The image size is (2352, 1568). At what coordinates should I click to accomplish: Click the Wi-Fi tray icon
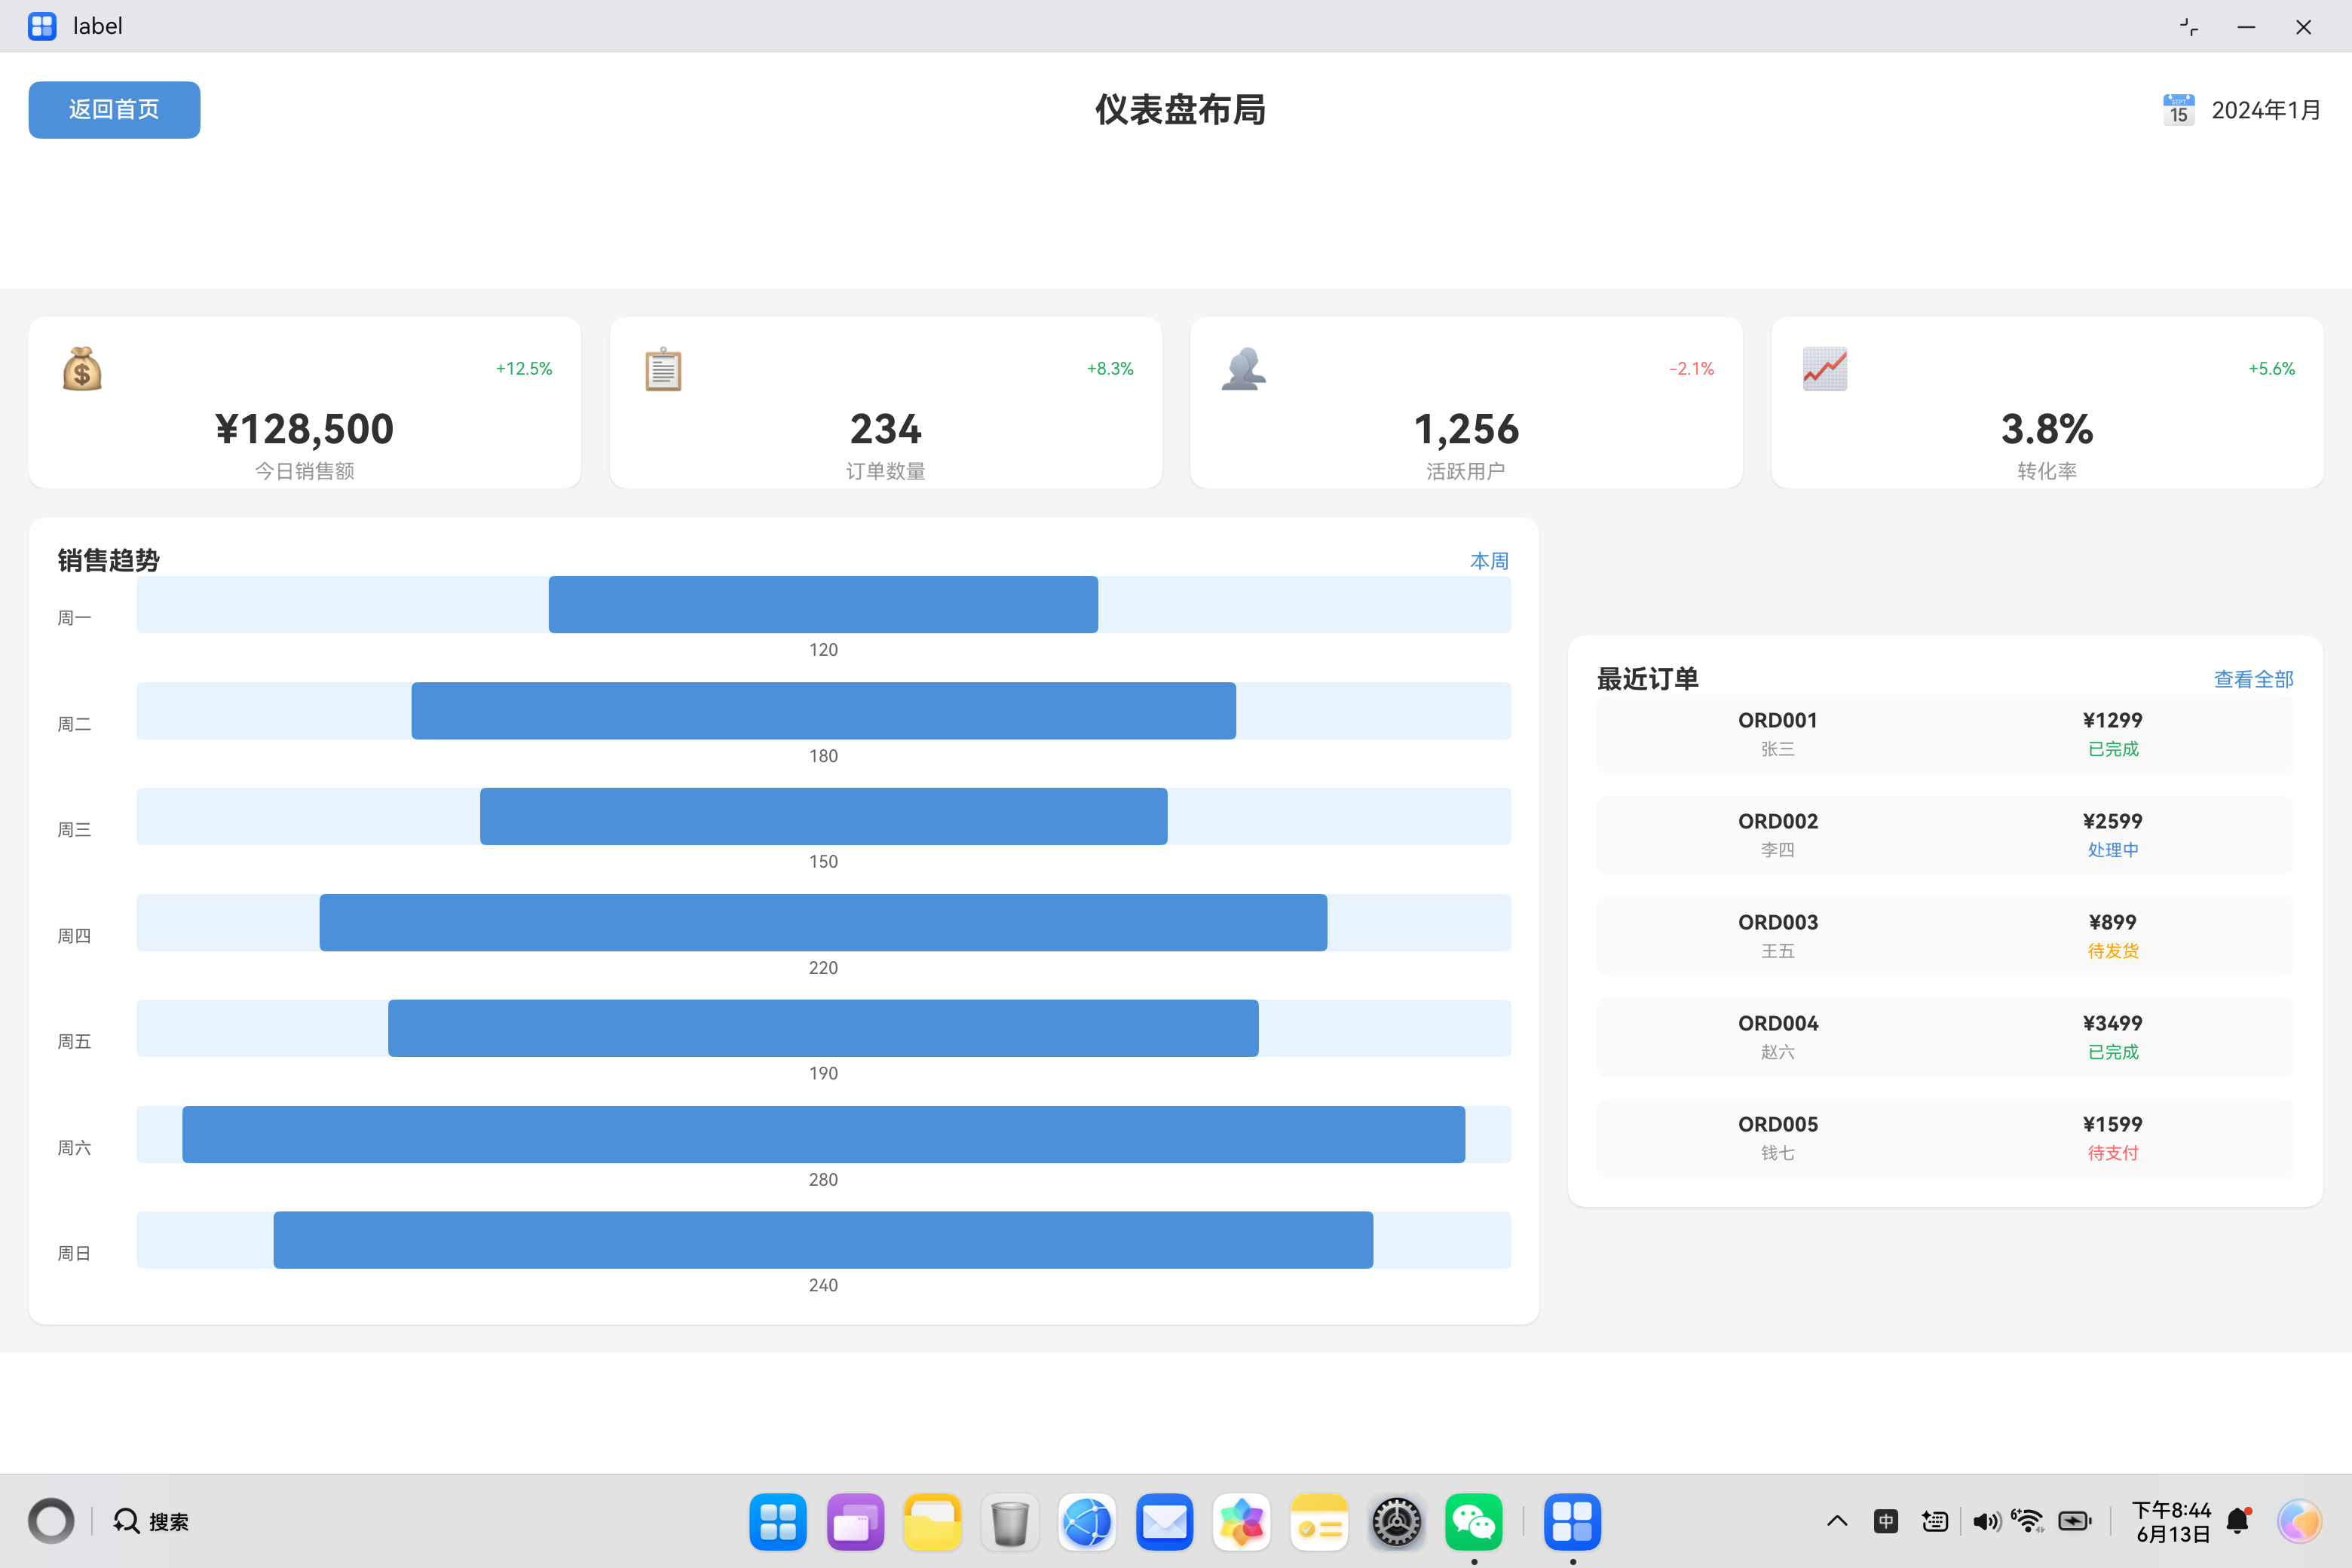(x=2029, y=1521)
